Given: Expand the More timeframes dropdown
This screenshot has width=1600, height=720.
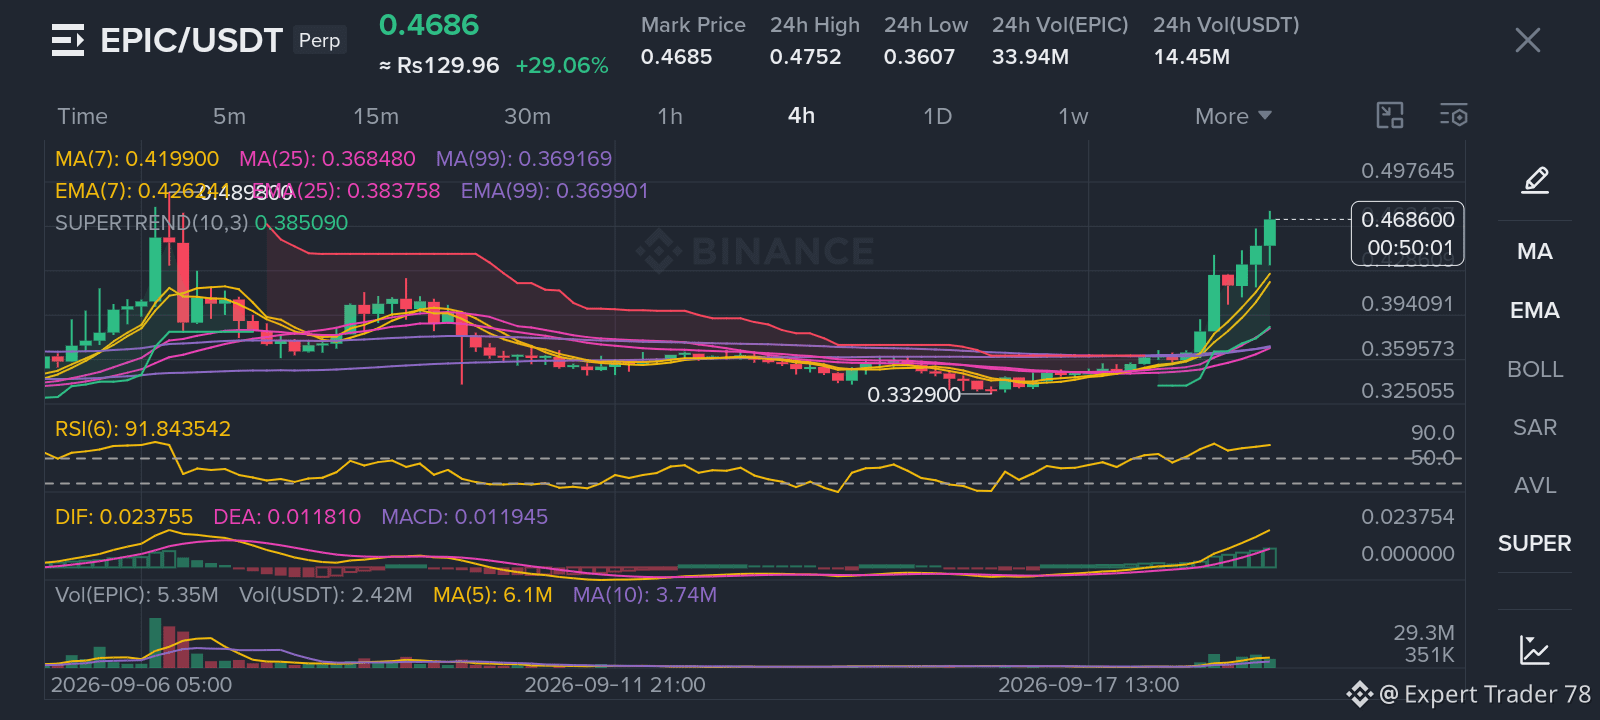Looking at the screenshot, I should pos(1234,116).
